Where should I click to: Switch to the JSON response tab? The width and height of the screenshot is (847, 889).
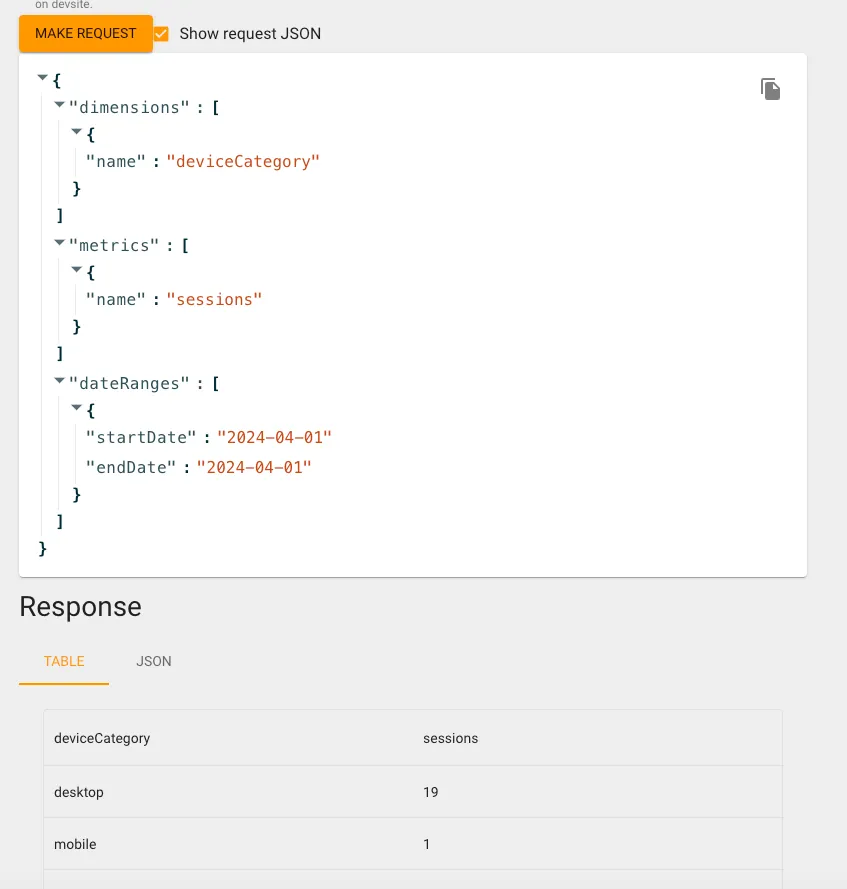tap(154, 661)
